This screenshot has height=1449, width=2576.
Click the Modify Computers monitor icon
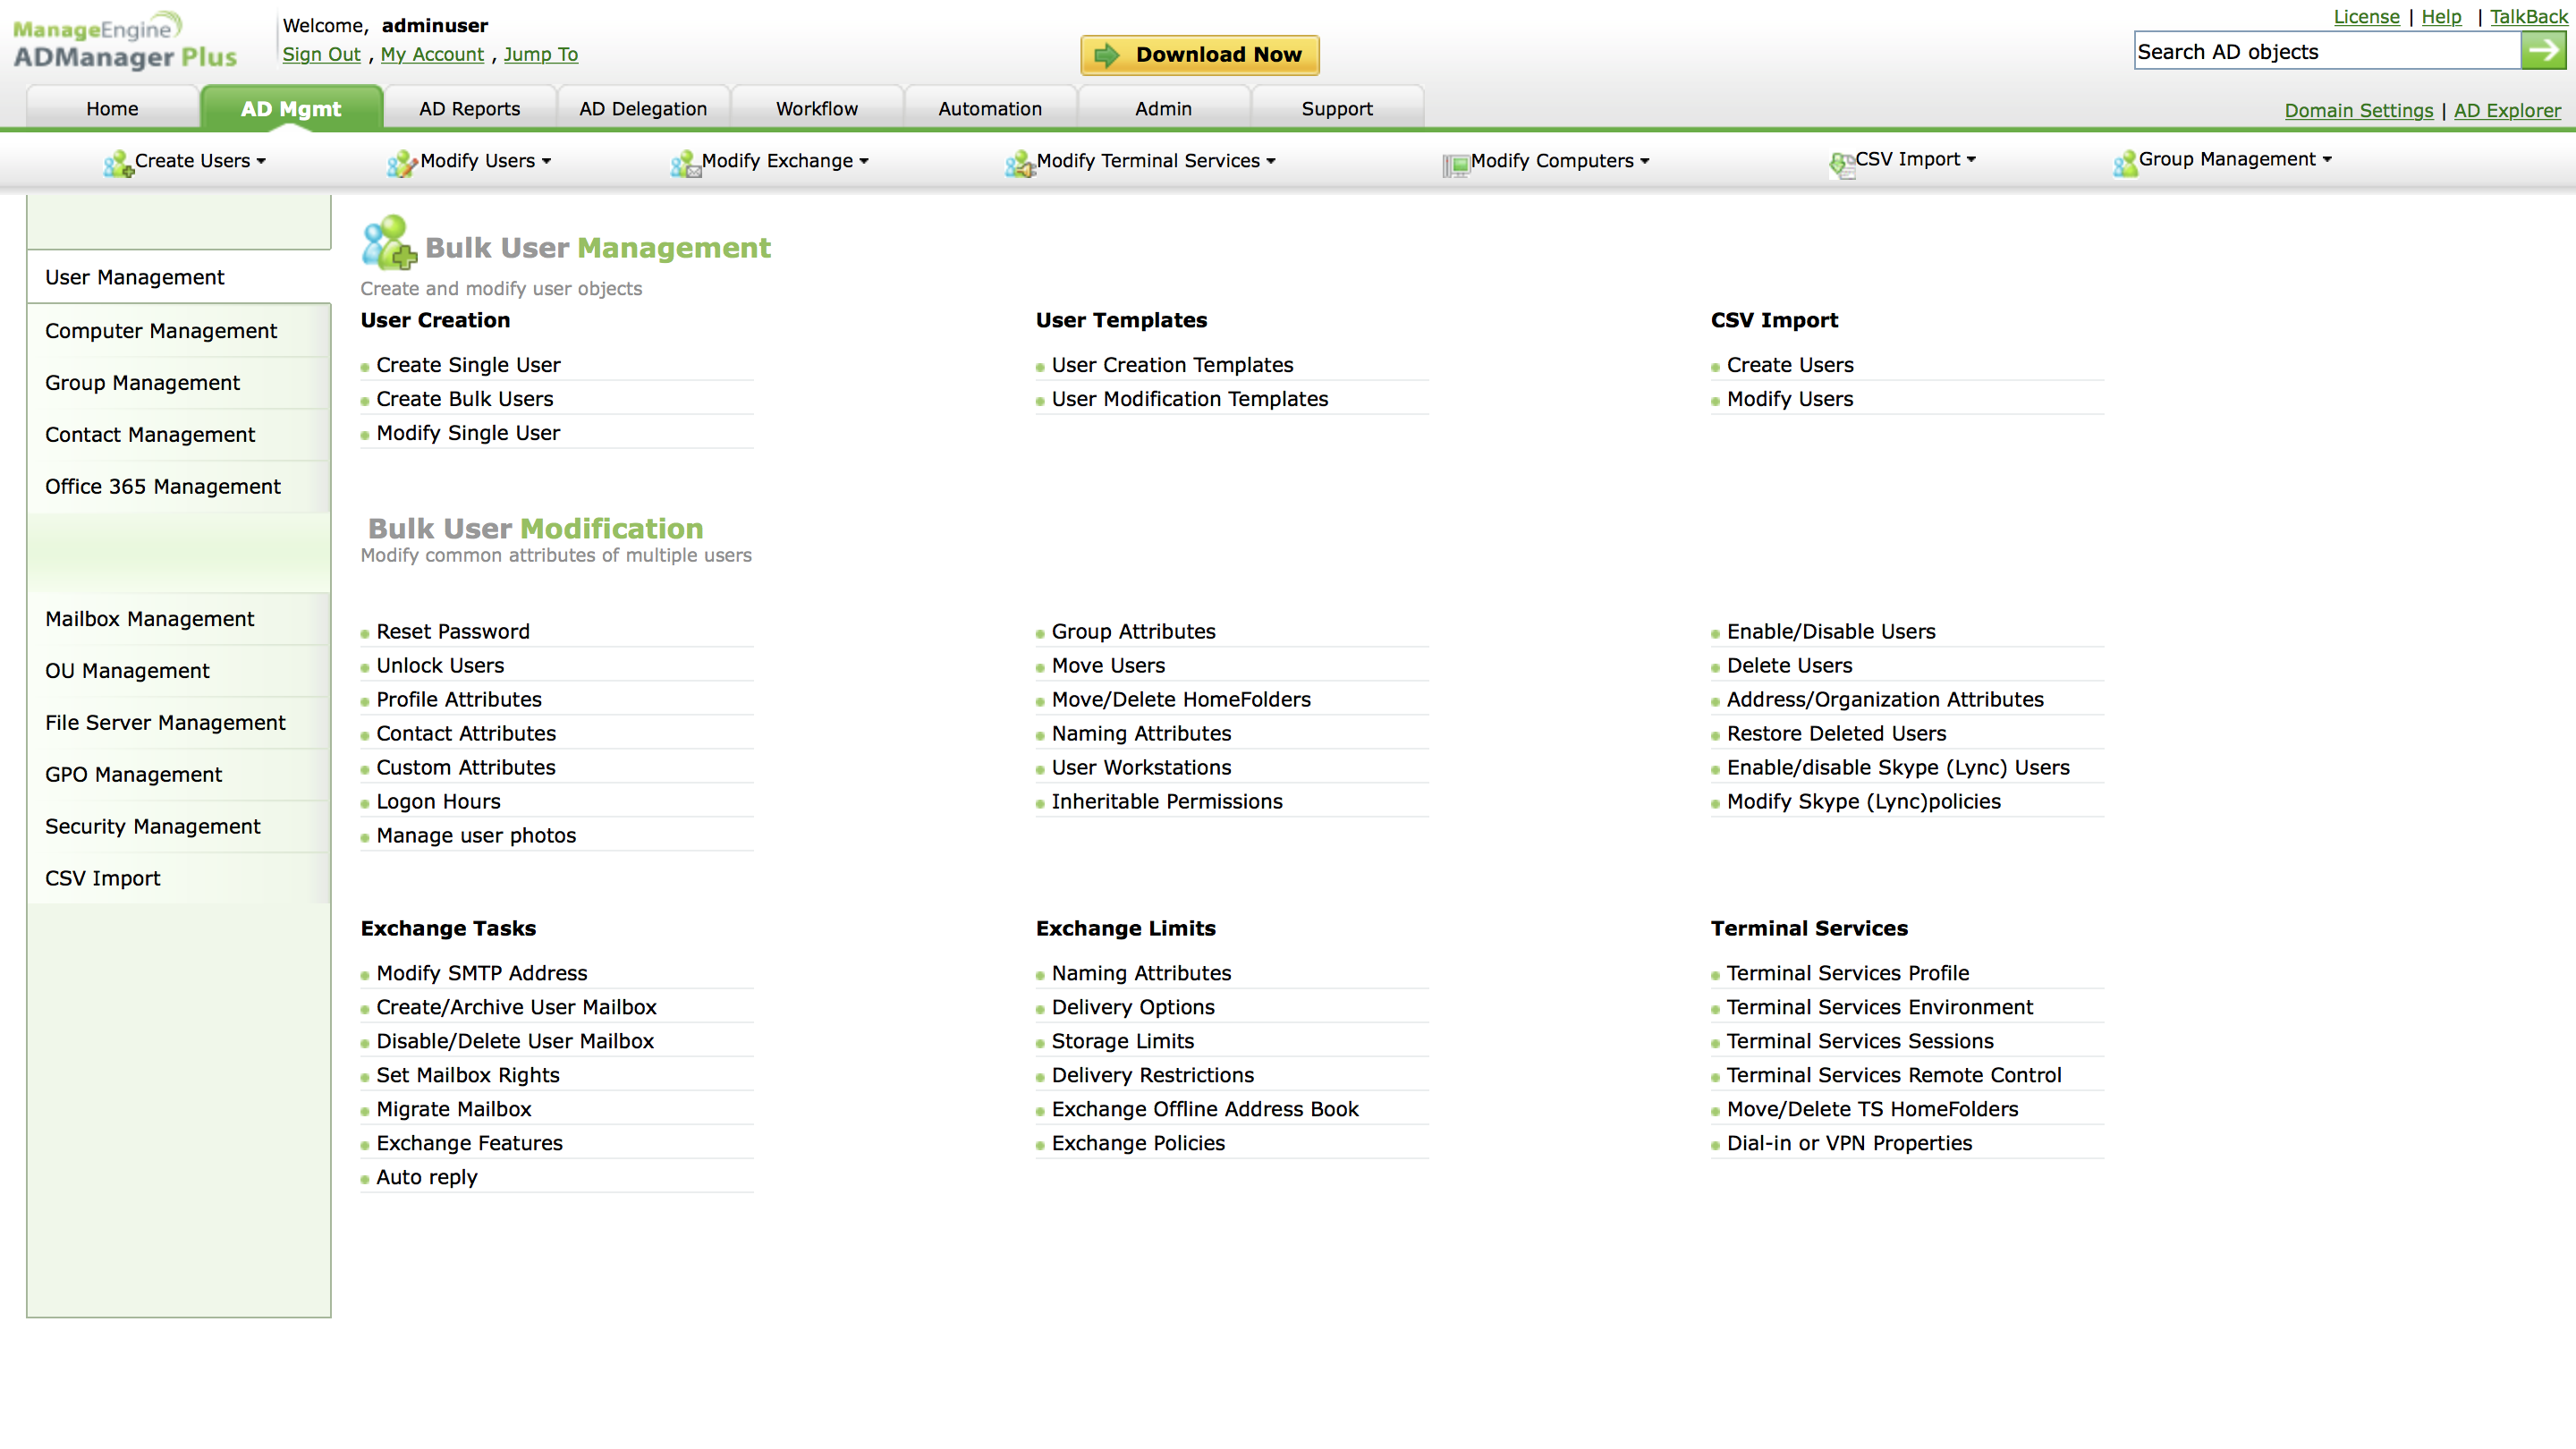[1455, 165]
